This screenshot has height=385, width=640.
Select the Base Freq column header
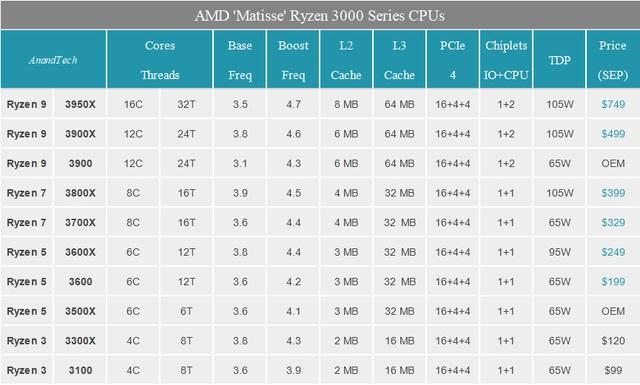(x=240, y=60)
